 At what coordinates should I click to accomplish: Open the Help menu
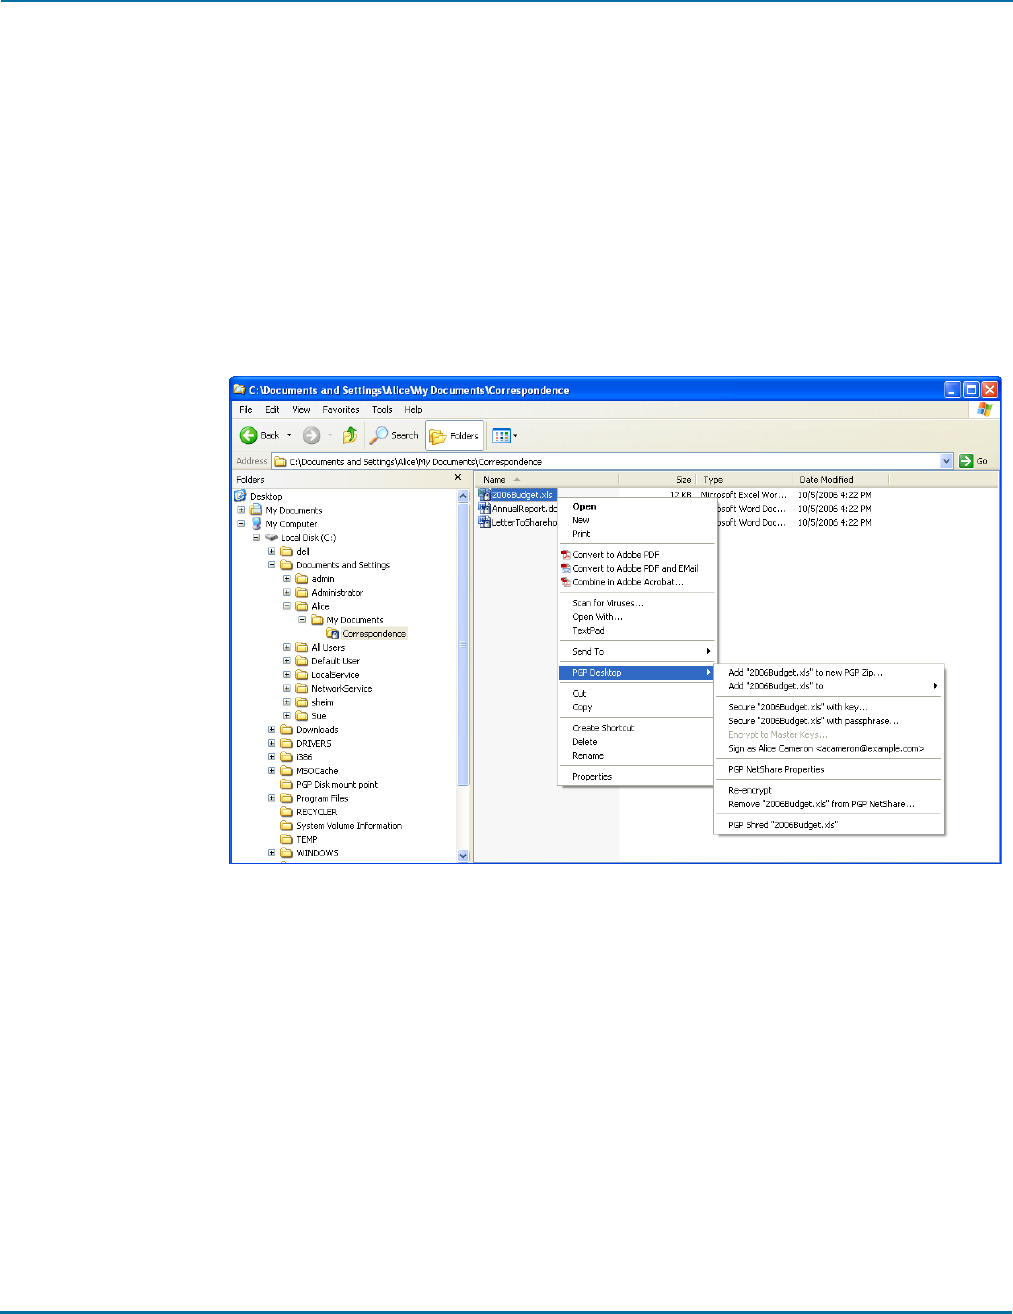(413, 409)
